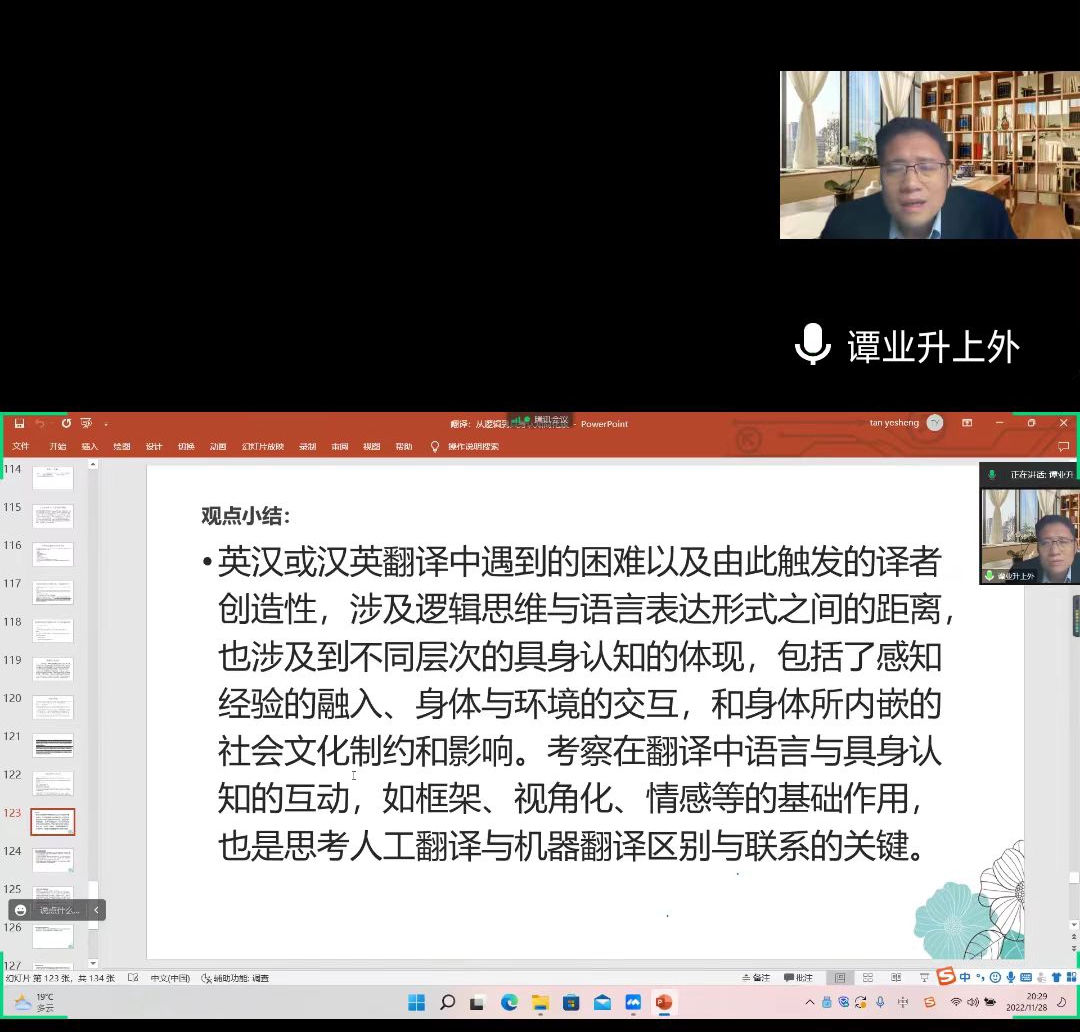The height and width of the screenshot is (1032, 1080).
Task: Click the Save icon in quick access toolbar
Action: (19, 423)
